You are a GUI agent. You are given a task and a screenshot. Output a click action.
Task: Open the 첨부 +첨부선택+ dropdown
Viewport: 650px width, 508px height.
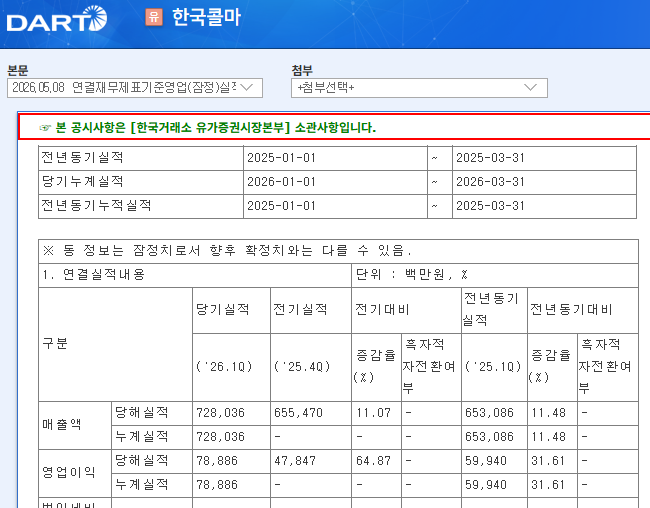419,88
